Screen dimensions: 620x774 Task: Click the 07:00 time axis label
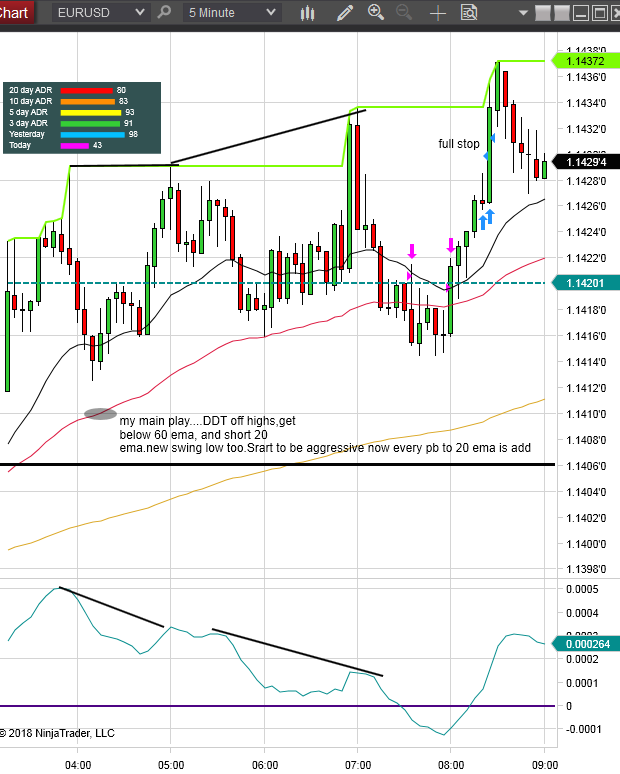point(357,765)
